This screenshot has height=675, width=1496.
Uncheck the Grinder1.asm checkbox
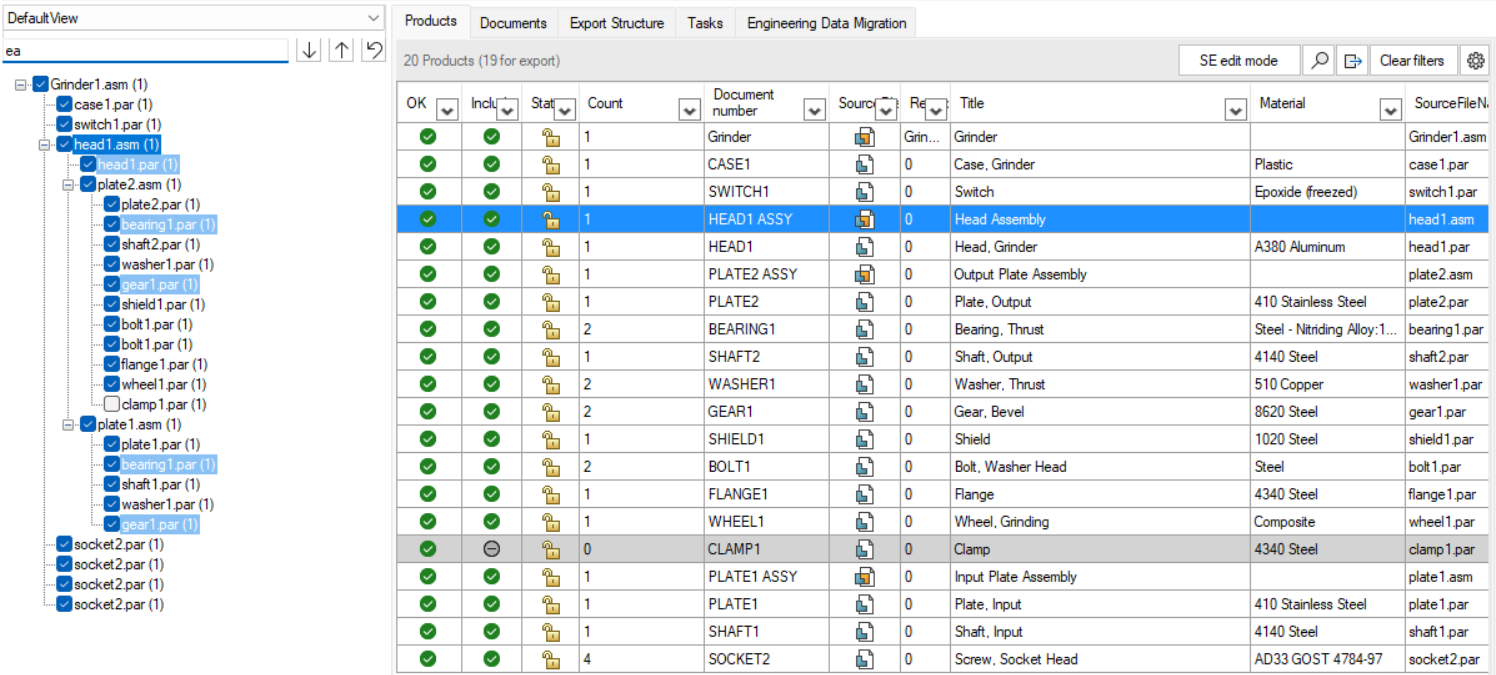[41, 84]
